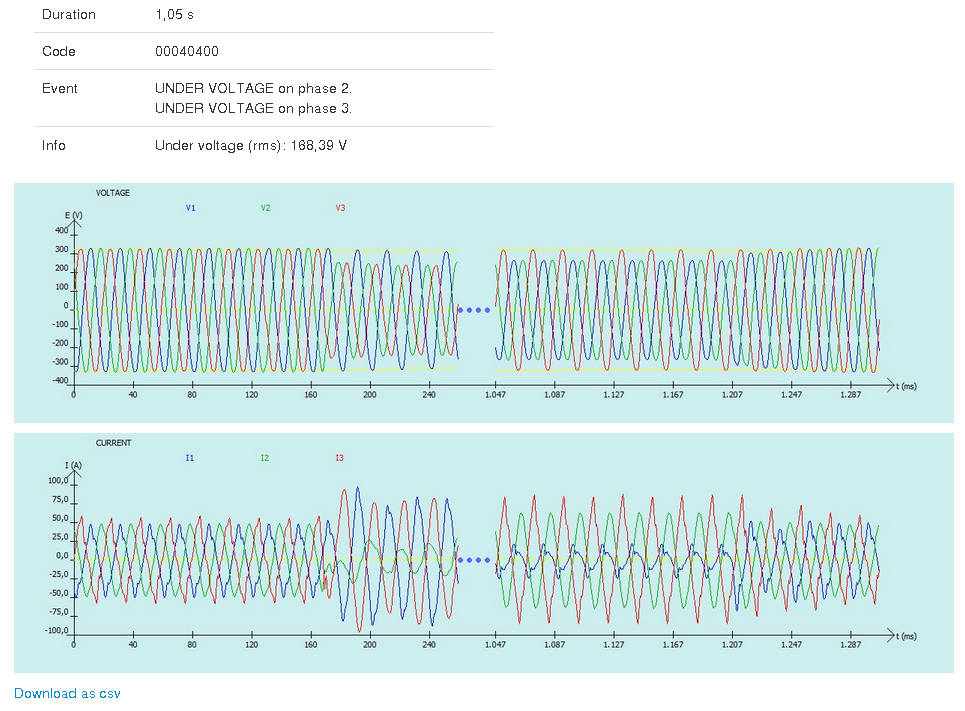
Task: Click the Event row label
Action: point(60,88)
